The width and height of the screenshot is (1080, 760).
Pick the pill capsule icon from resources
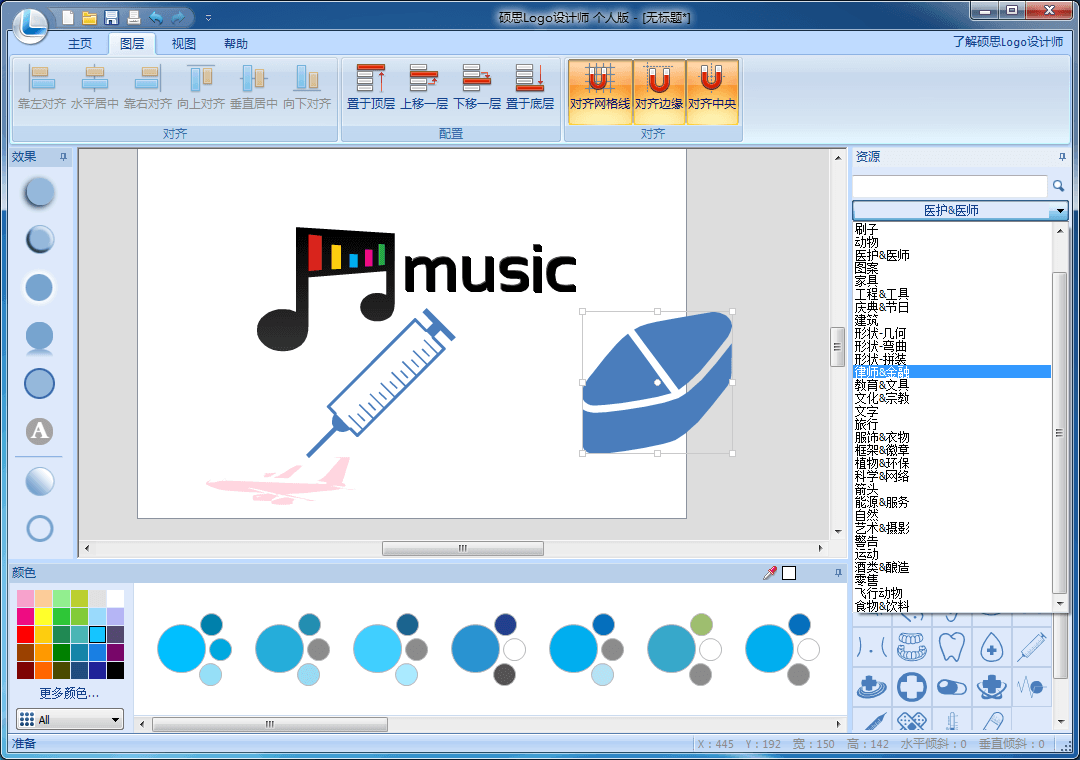951,686
